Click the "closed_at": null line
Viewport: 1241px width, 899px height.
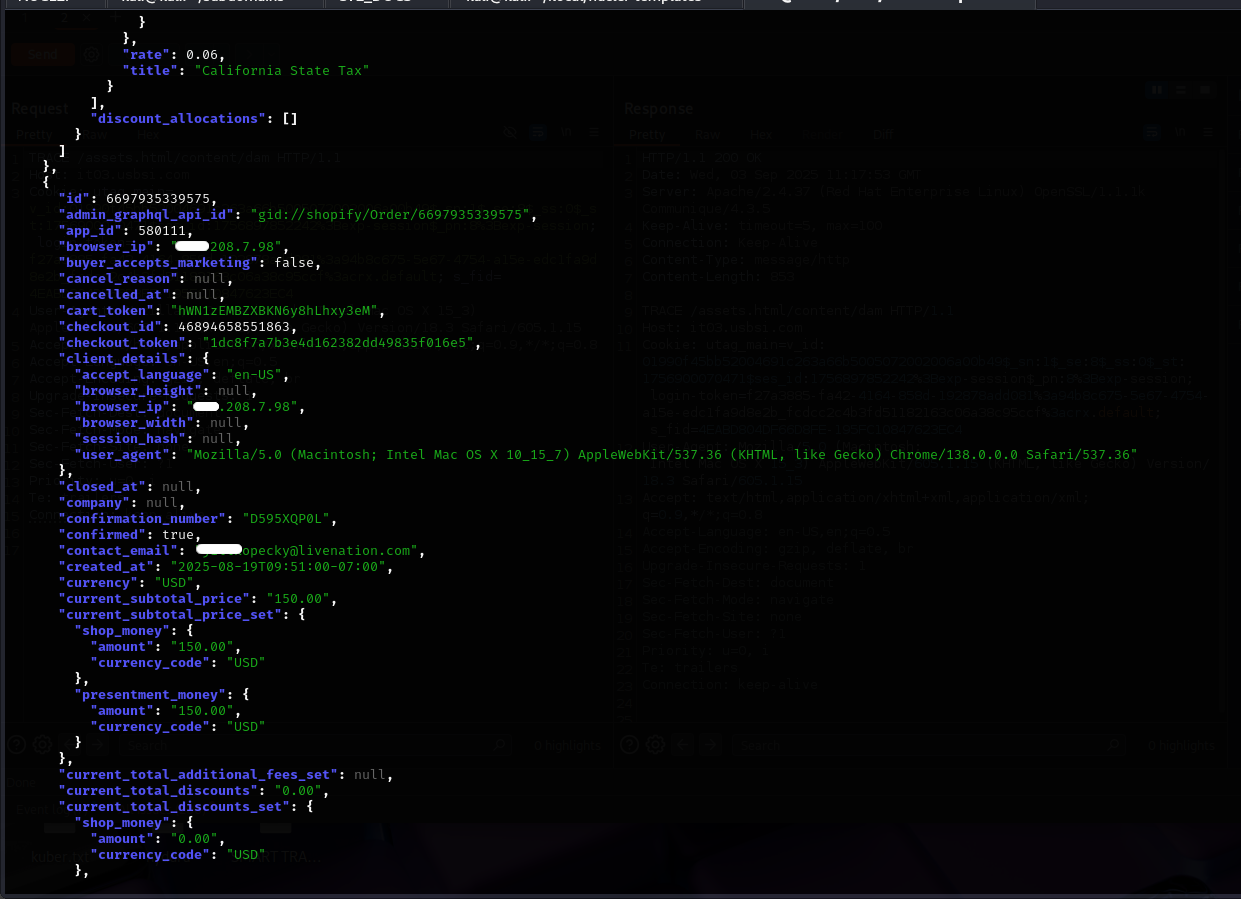[x=130, y=487]
